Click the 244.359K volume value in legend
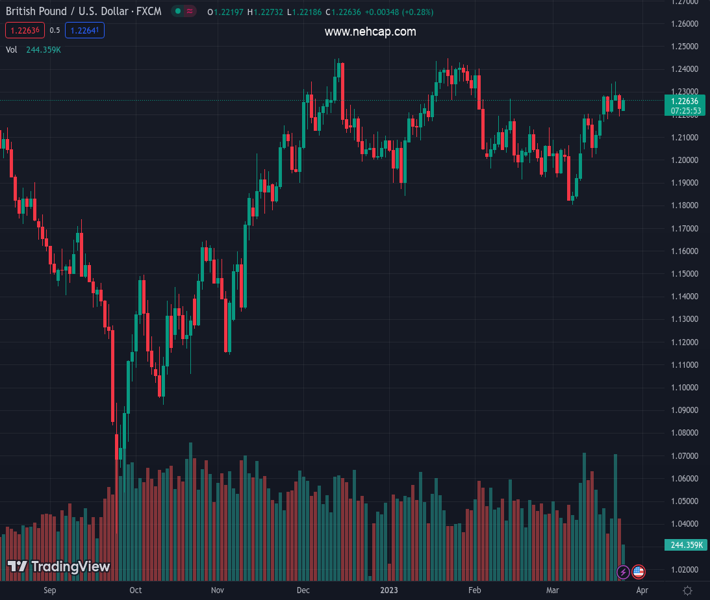 coord(43,49)
